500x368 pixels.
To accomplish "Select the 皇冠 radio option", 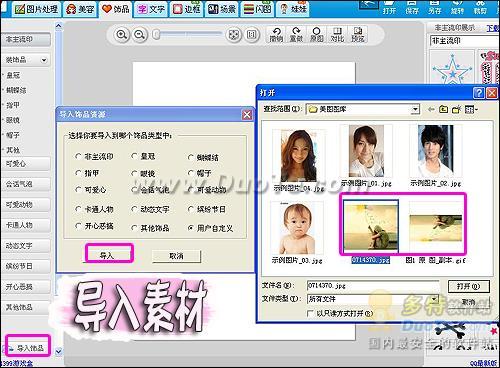I will click(134, 156).
